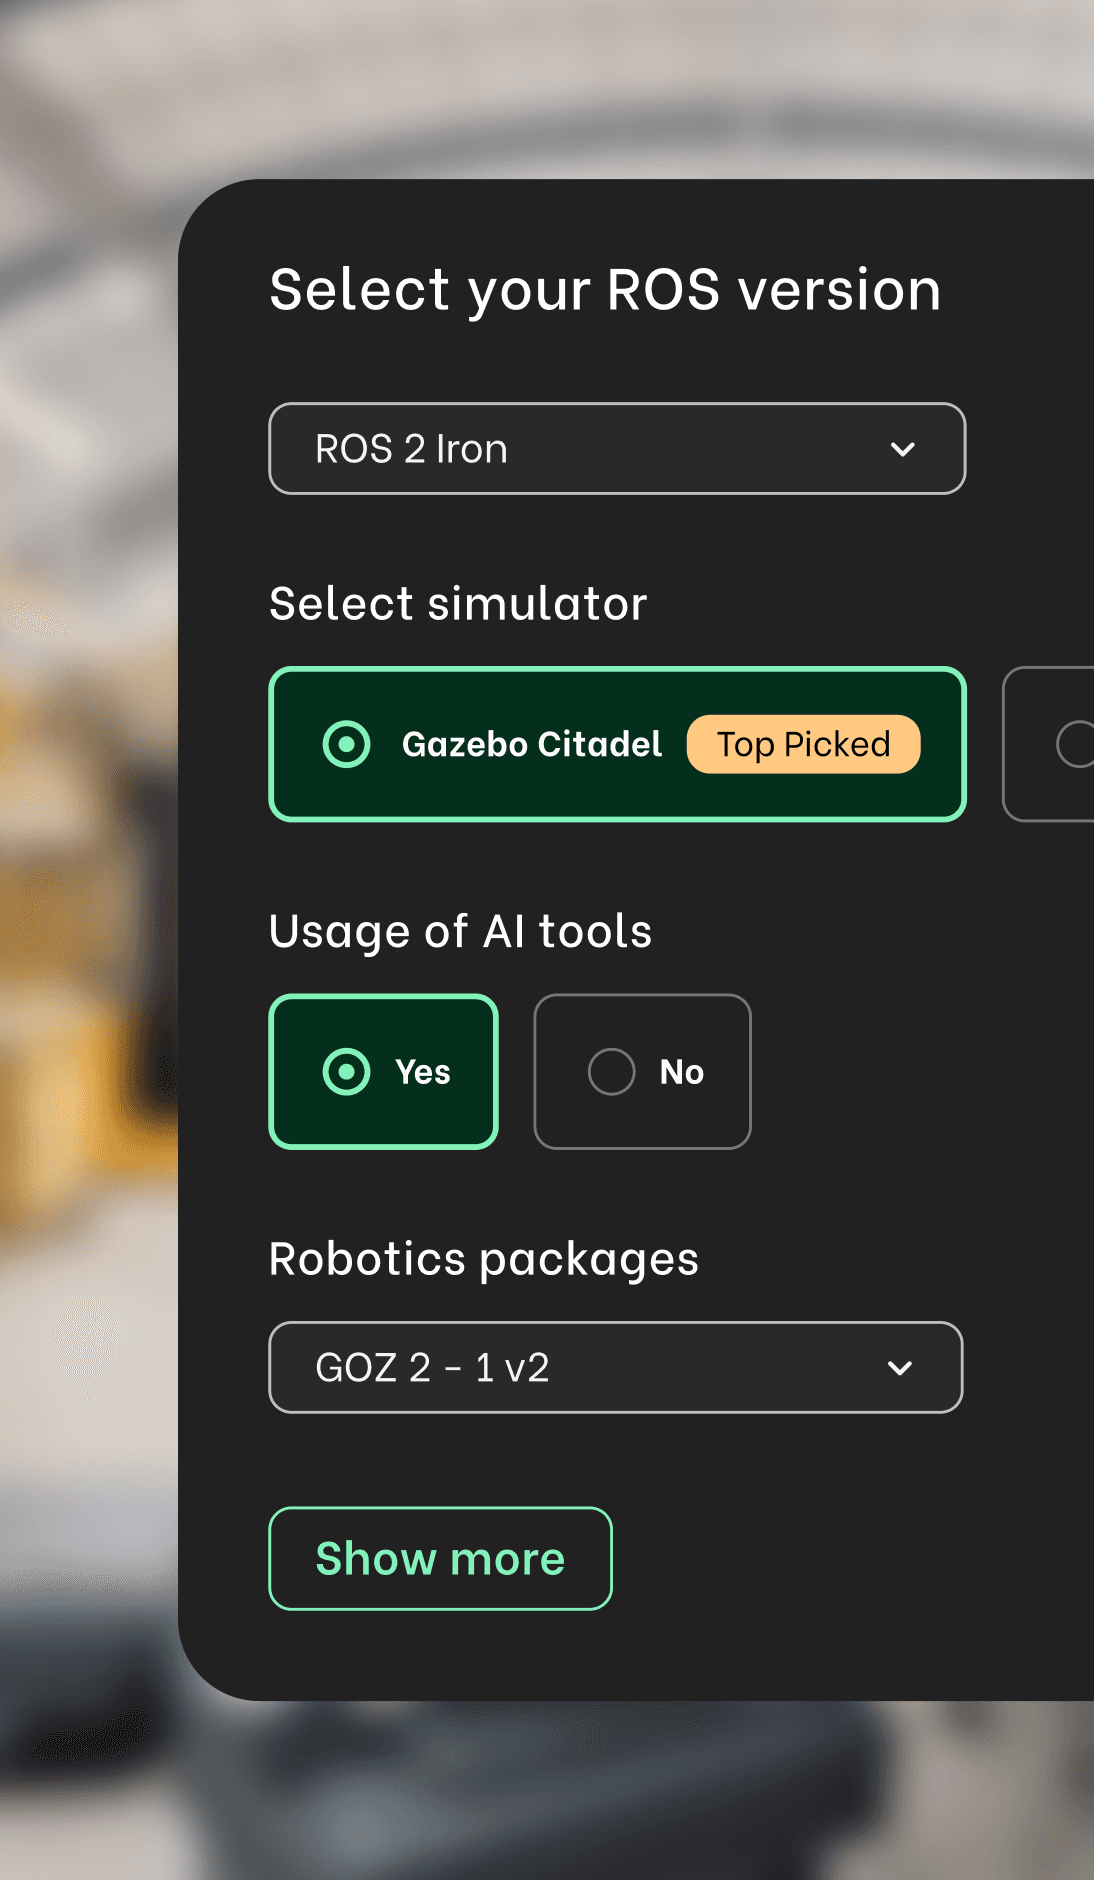Click the chevron in the Robotics packages dropdown
Screen dimensions: 1094x1880
point(900,1368)
